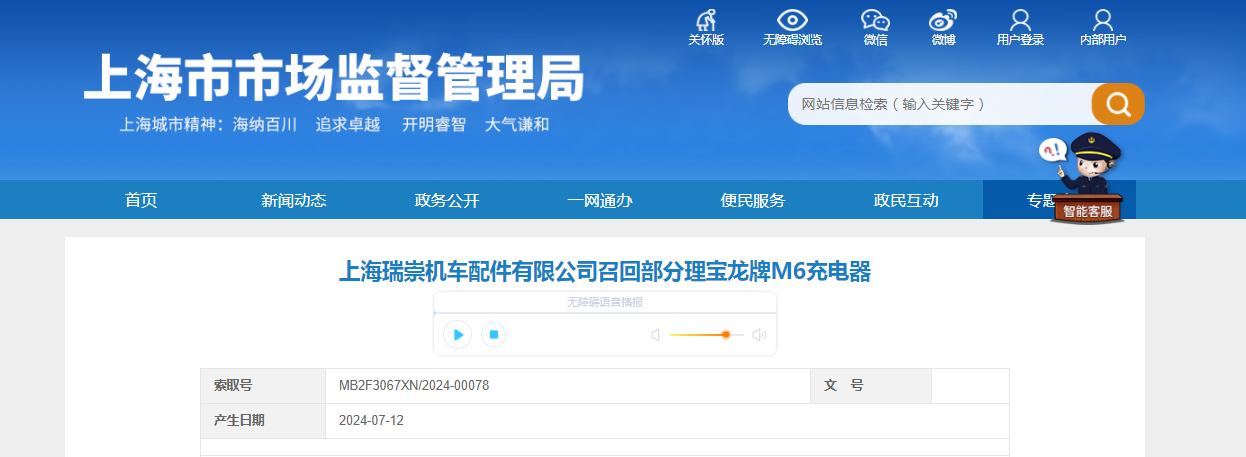The width and height of the screenshot is (1246, 457).
Task: Open the 便民服务 navigation item
Action: [x=753, y=200]
